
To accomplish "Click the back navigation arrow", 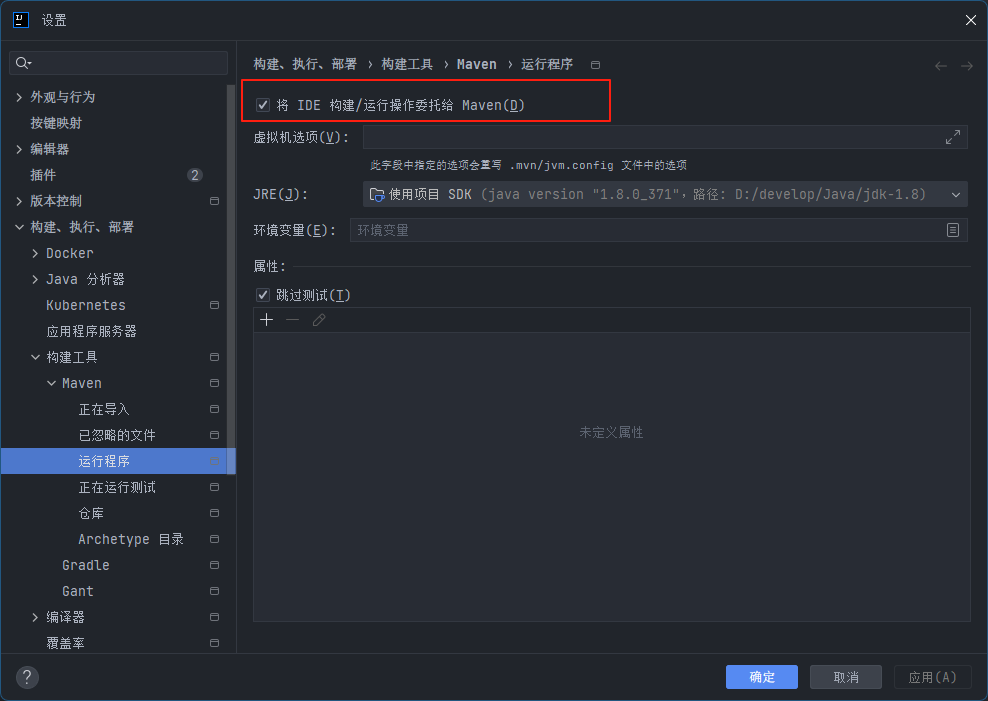I will coord(941,65).
